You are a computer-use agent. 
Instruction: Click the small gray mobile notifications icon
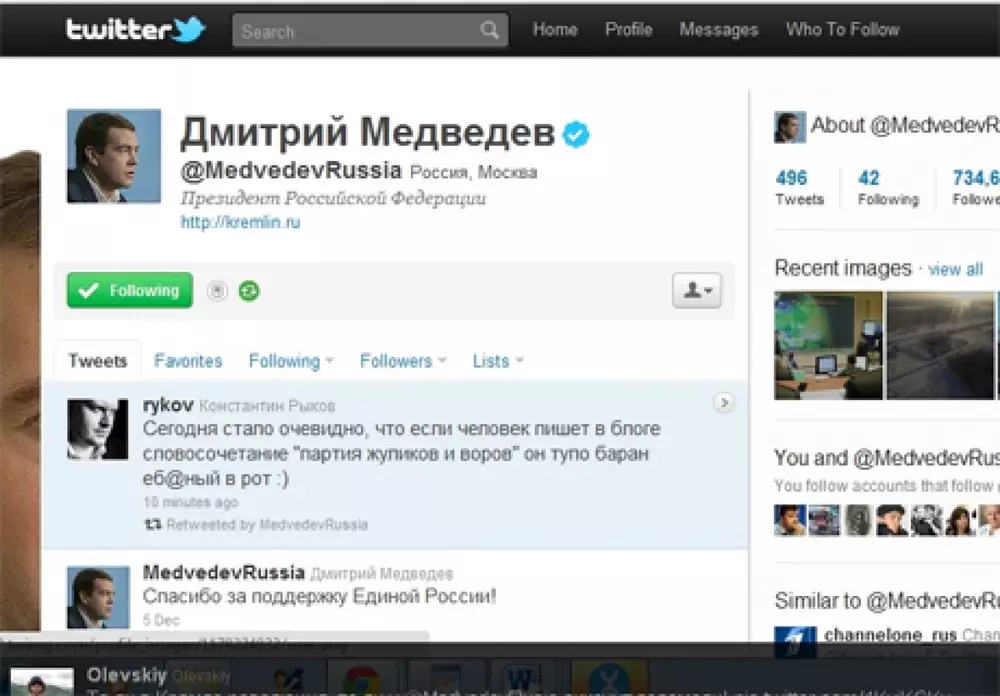[x=217, y=291]
